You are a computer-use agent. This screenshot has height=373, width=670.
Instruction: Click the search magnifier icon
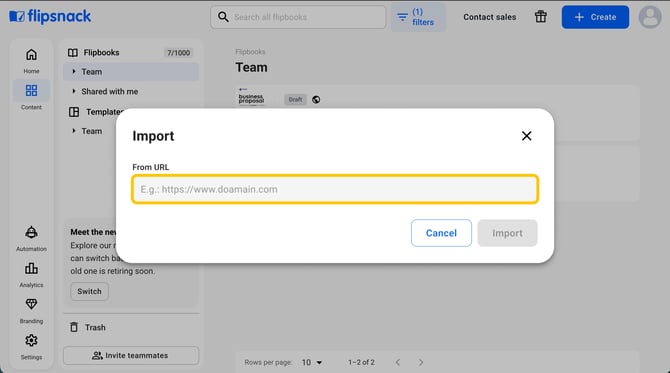(223, 17)
